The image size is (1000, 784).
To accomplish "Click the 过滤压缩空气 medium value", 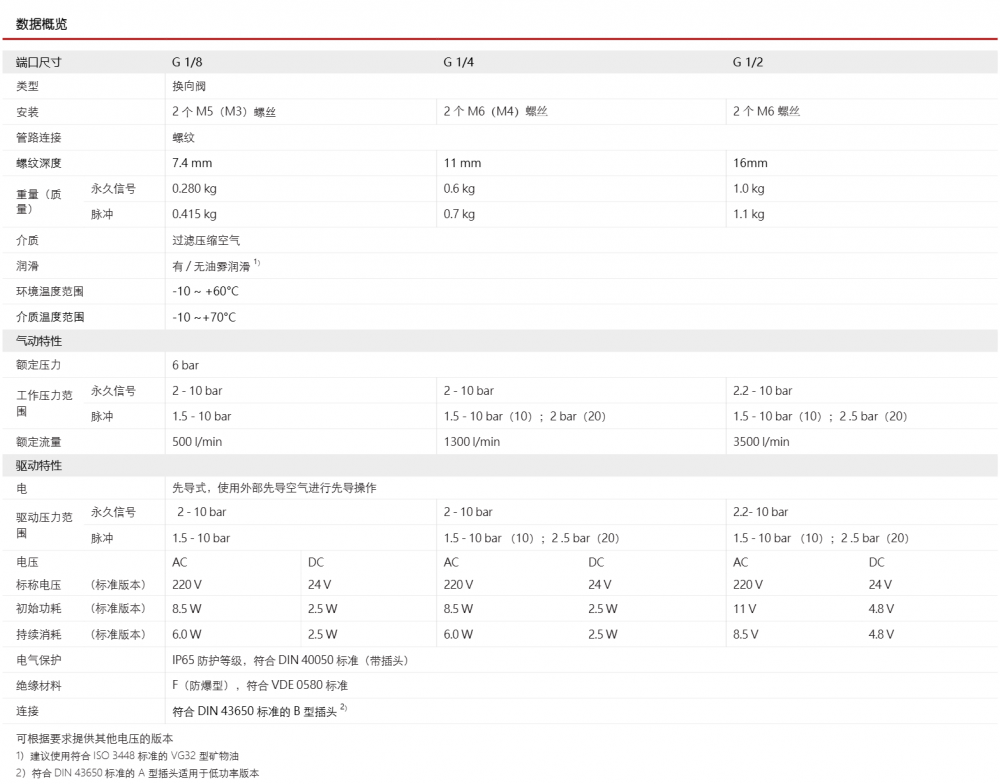I will [x=206, y=240].
